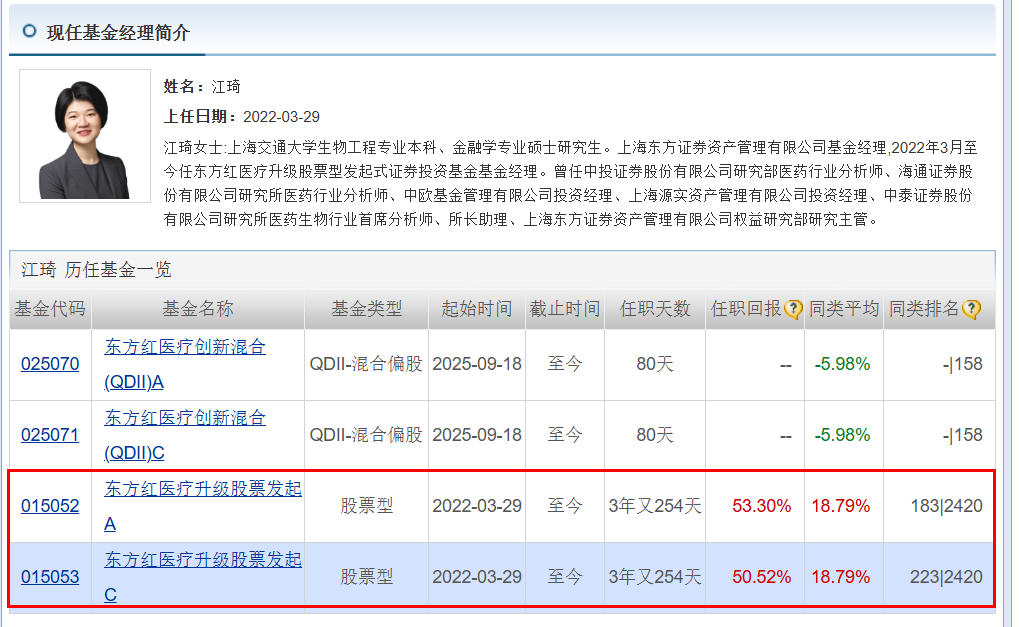Select the 50.52% return value for 015053
1019x627 pixels.
coord(762,577)
